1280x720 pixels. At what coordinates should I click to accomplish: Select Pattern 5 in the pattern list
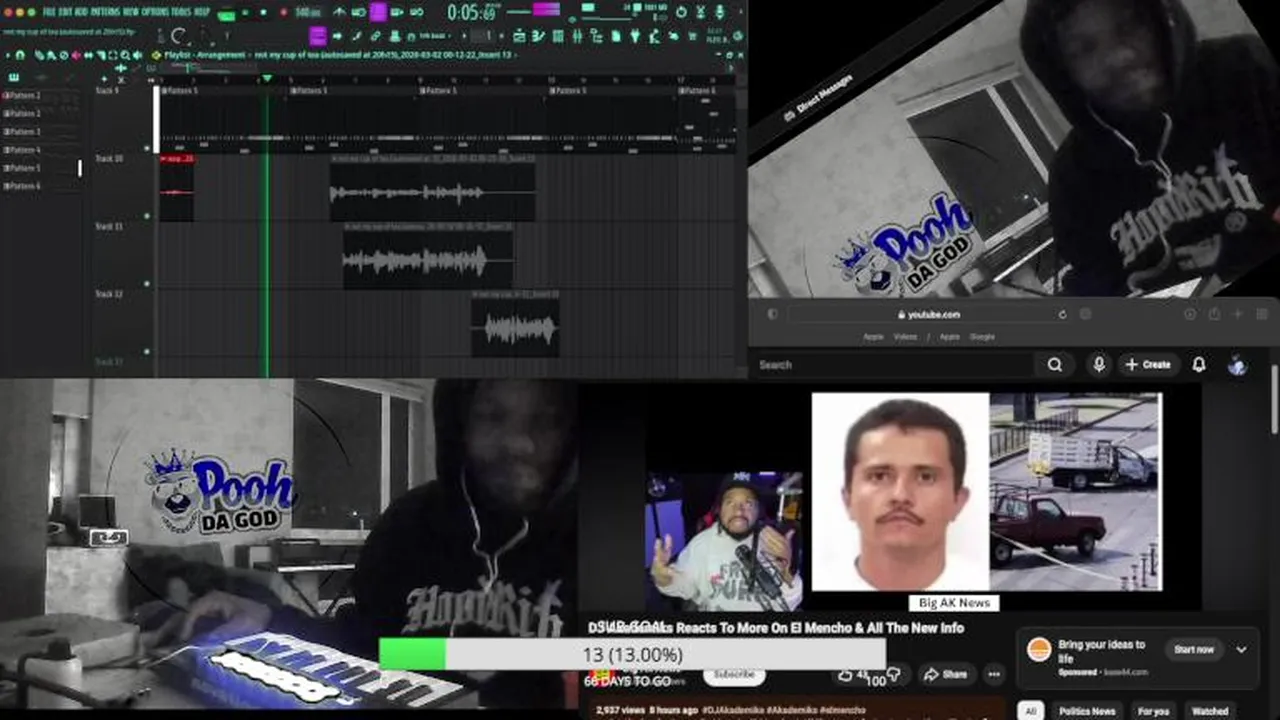pyautogui.click(x=24, y=167)
